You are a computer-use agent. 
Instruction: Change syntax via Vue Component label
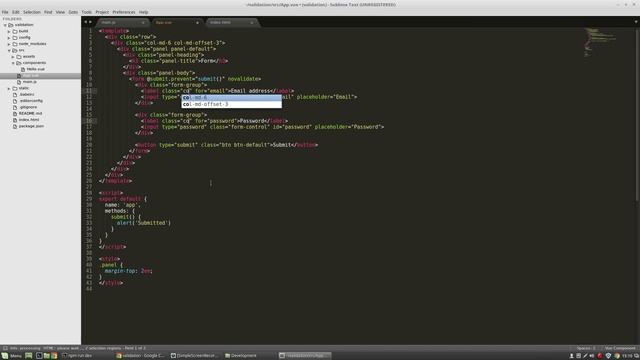(x=620, y=348)
